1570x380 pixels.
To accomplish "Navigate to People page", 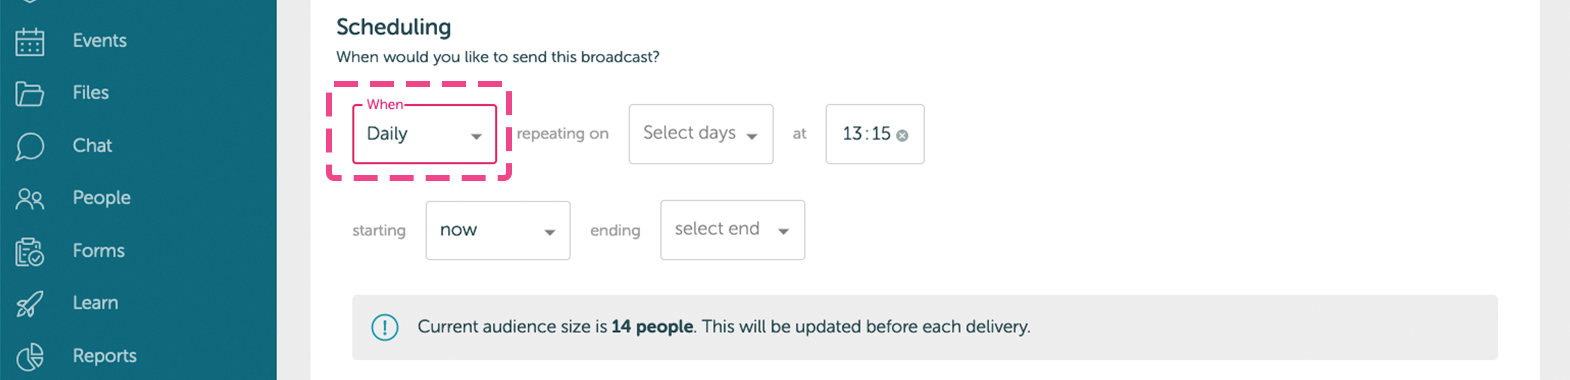I will [x=102, y=198].
